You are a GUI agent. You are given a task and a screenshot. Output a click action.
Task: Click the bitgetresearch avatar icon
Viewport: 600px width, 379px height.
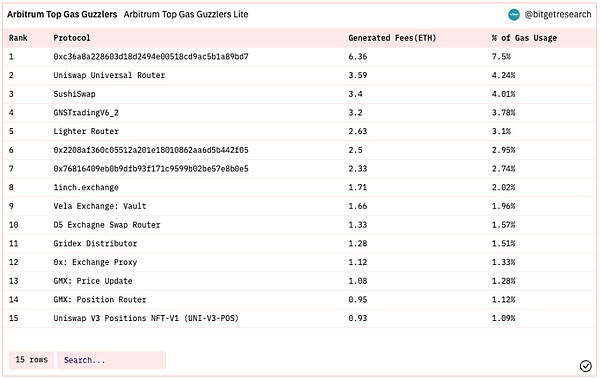[x=514, y=15]
